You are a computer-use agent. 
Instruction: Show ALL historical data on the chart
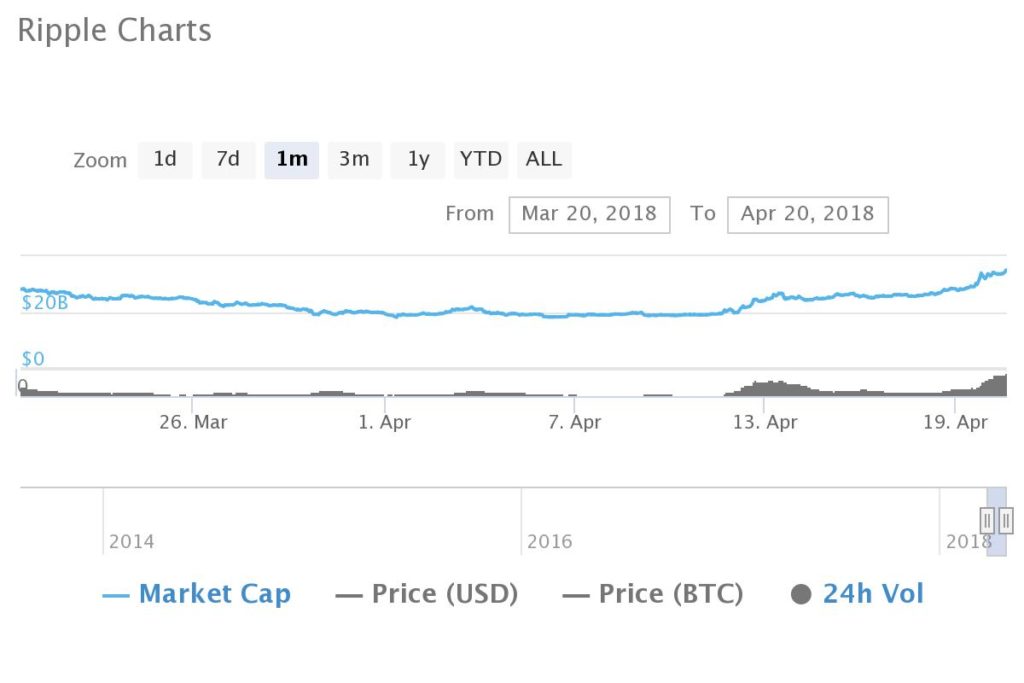[544, 159]
